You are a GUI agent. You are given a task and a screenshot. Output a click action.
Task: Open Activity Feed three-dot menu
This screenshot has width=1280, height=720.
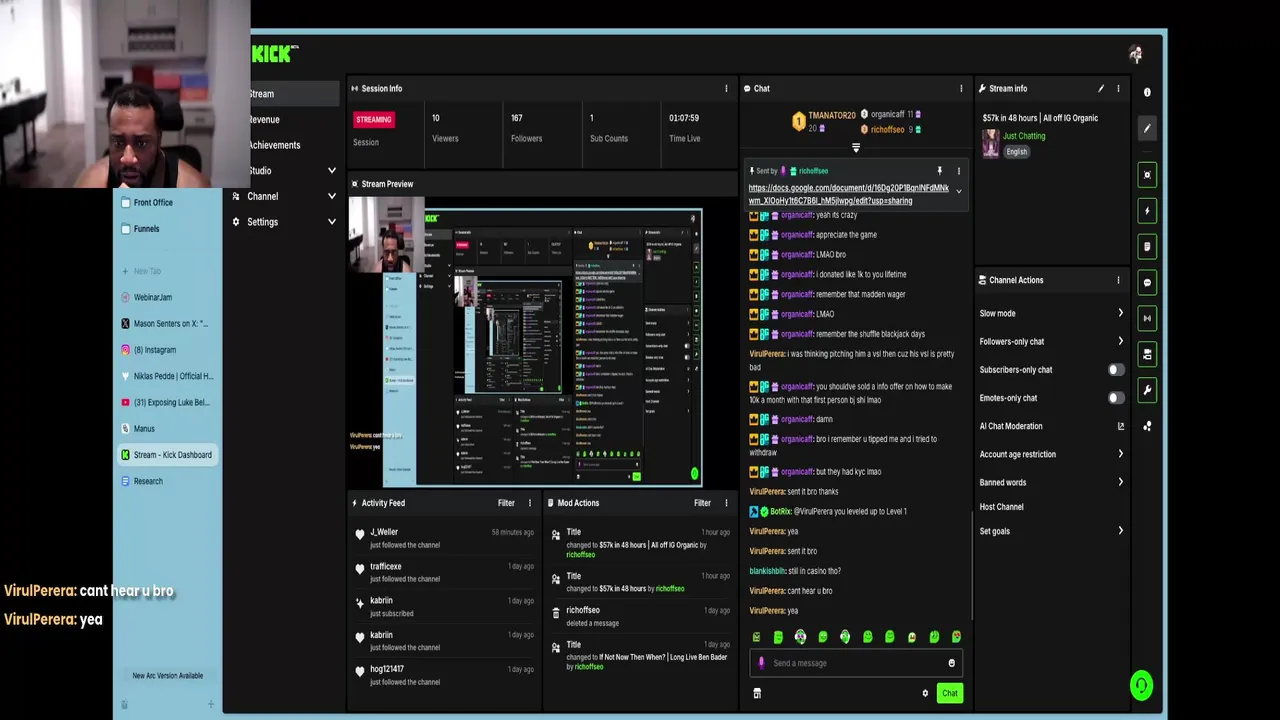(530, 503)
